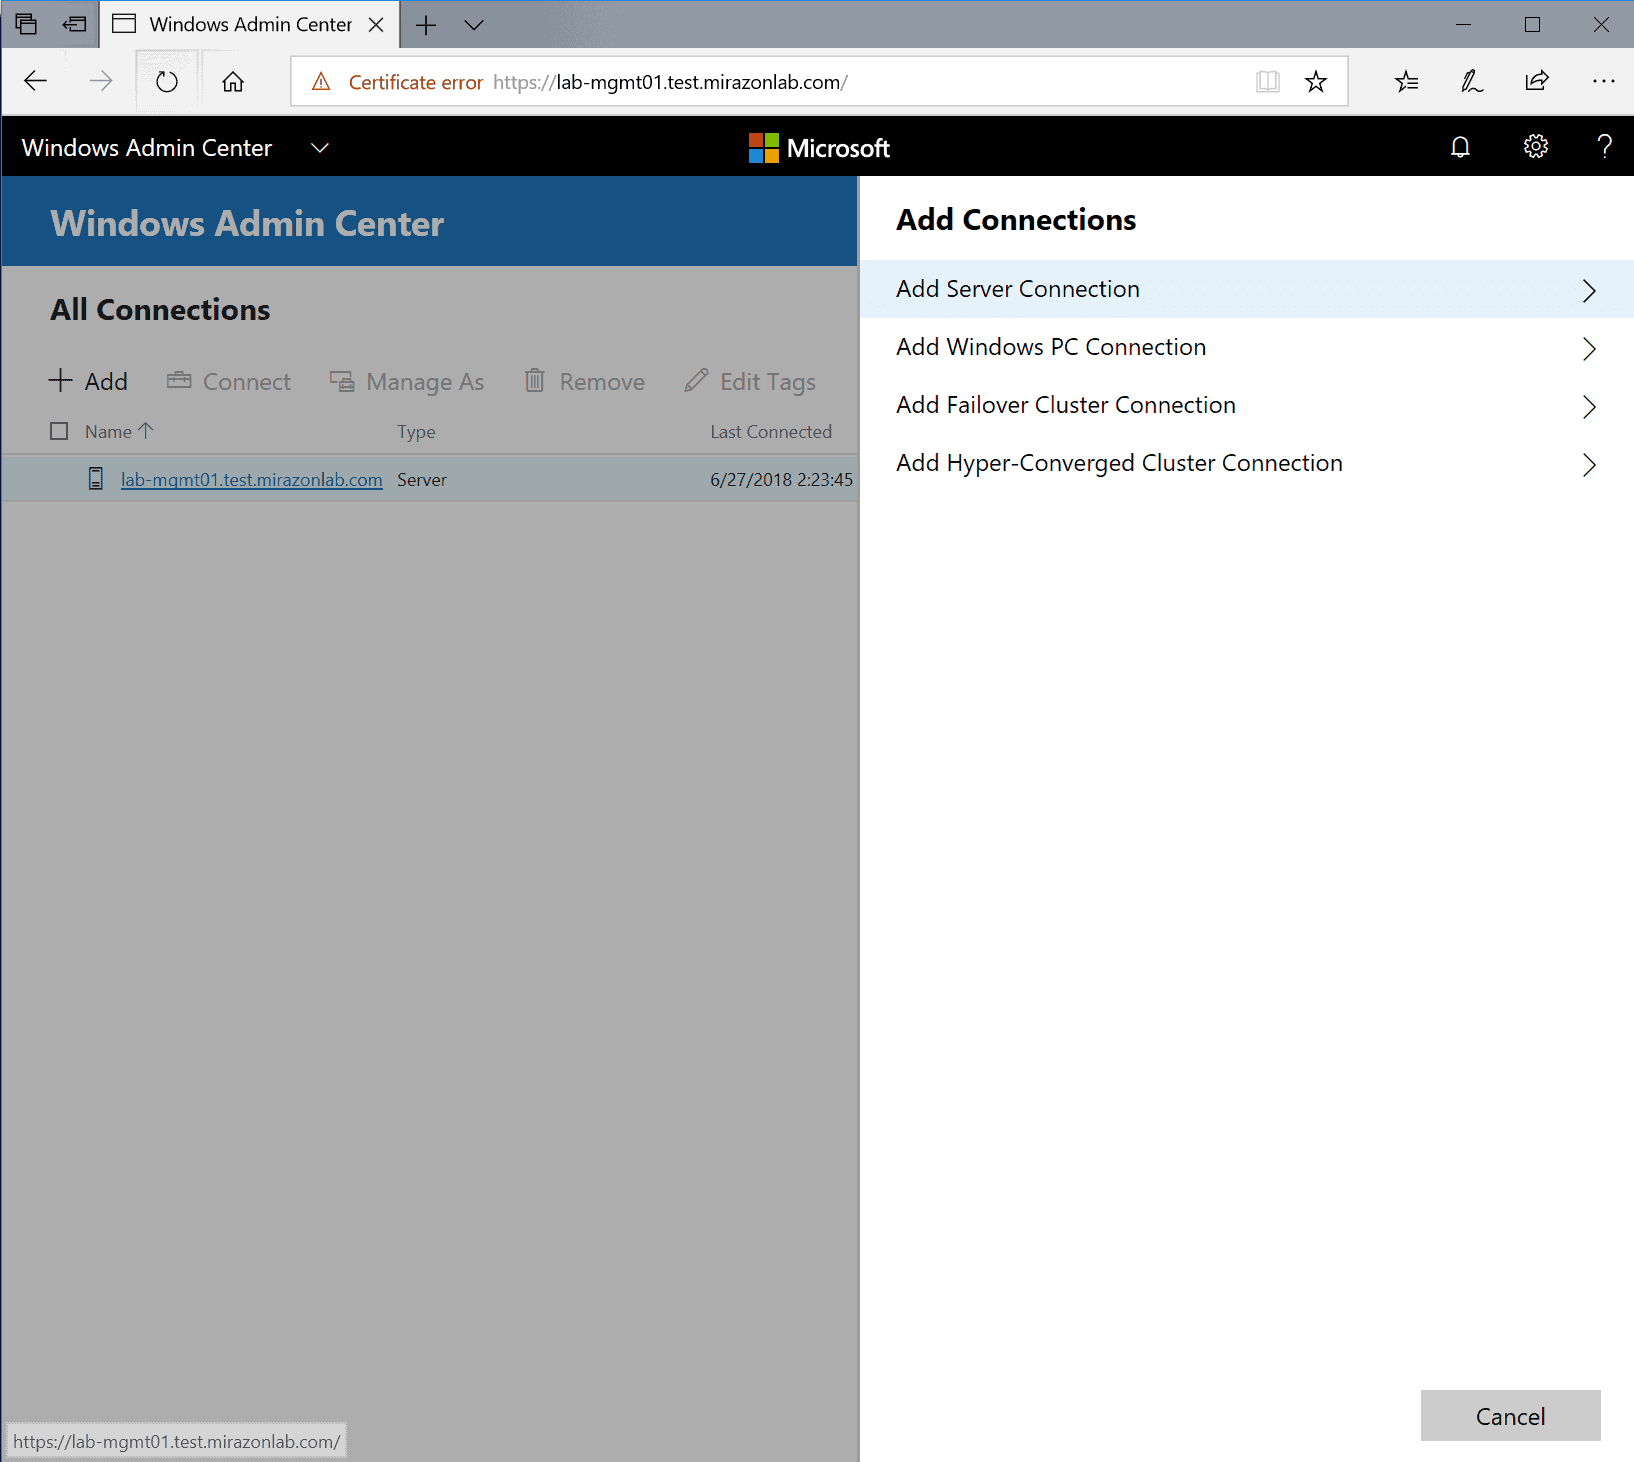Open the browser tab list chevron

click(x=474, y=25)
